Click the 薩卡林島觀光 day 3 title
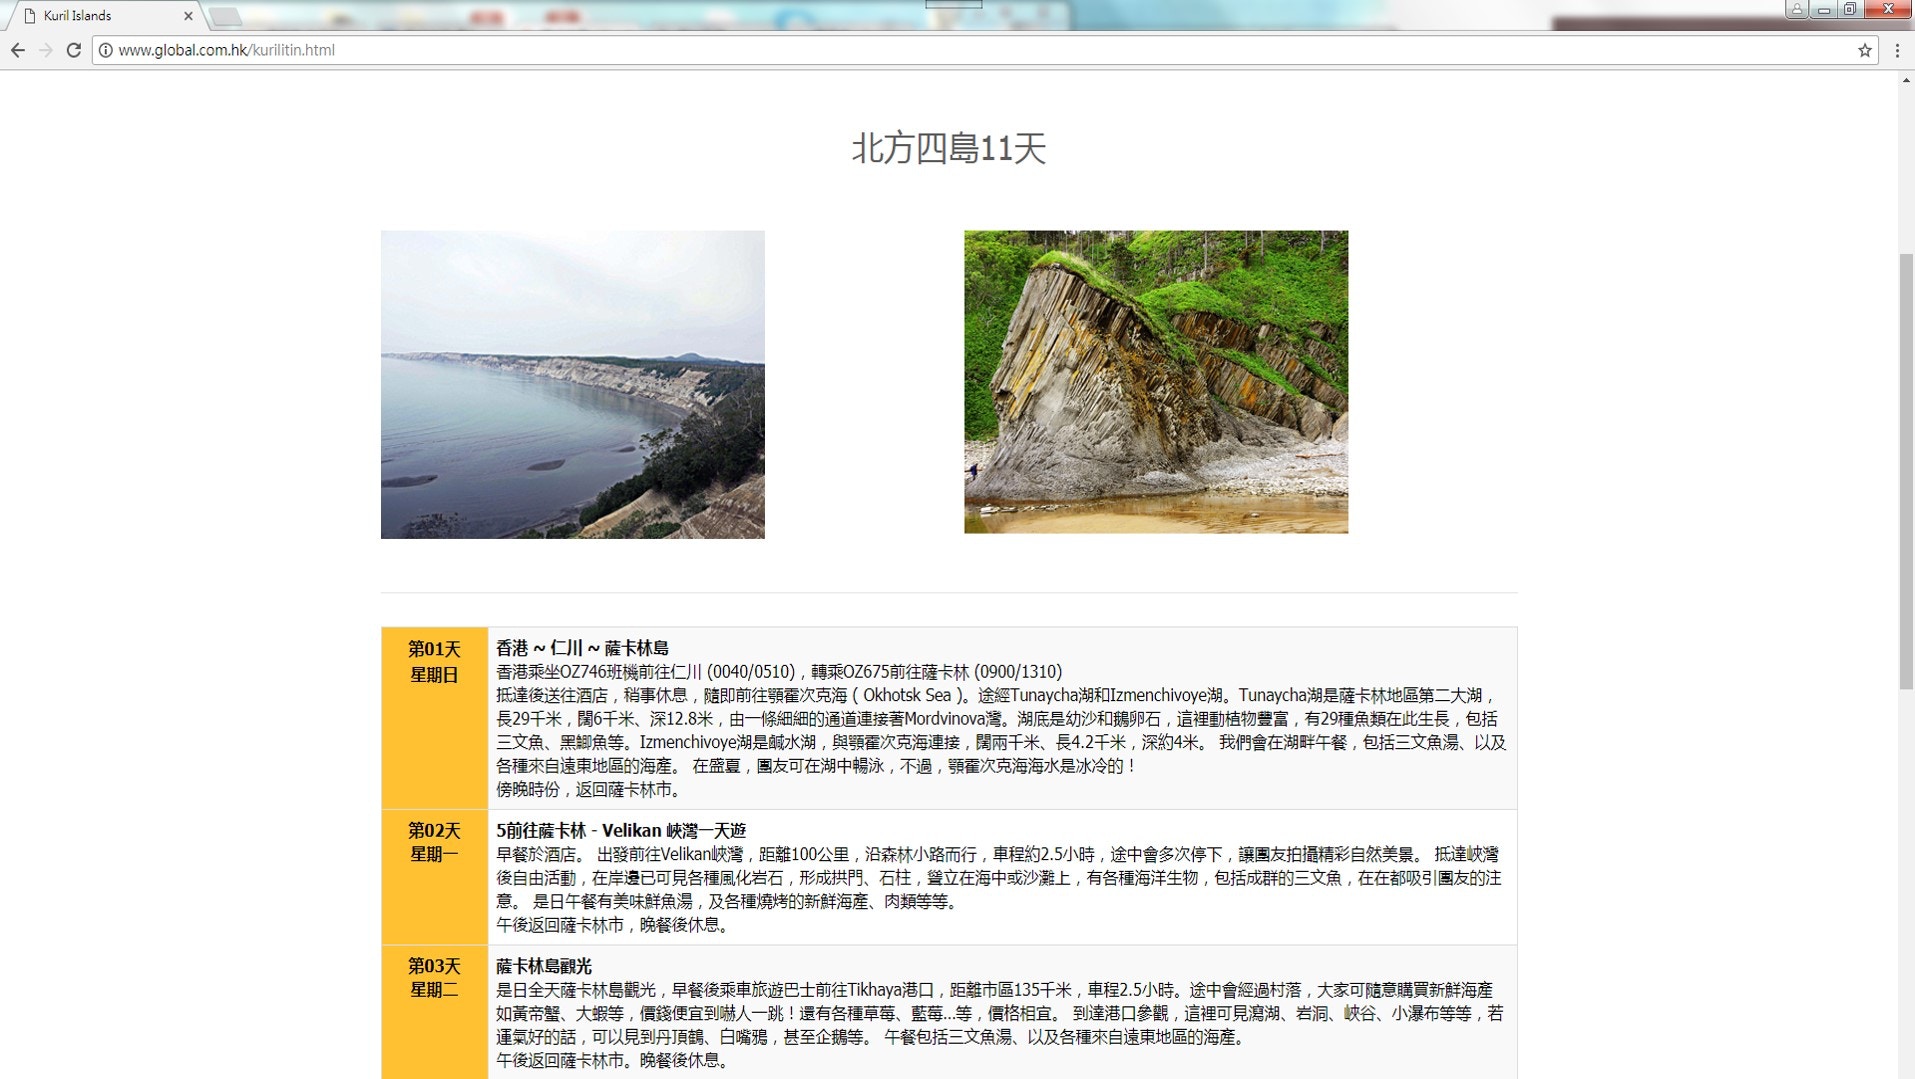 tap(544, 966)
